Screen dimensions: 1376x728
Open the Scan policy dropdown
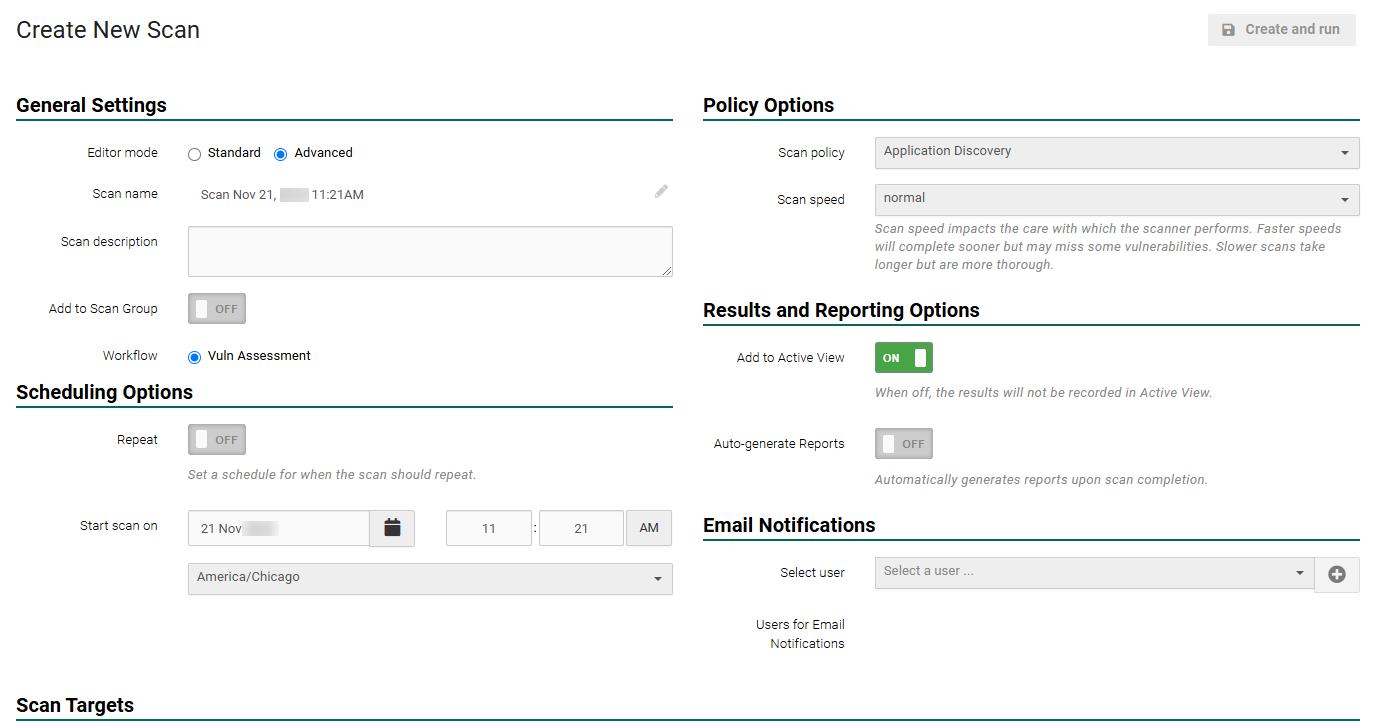click(x=1117, y=153)
